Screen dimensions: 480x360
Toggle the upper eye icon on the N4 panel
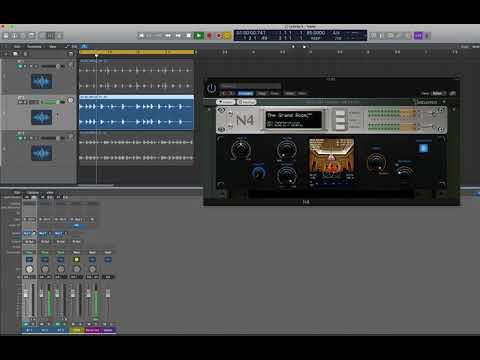[x=221, y=110]
